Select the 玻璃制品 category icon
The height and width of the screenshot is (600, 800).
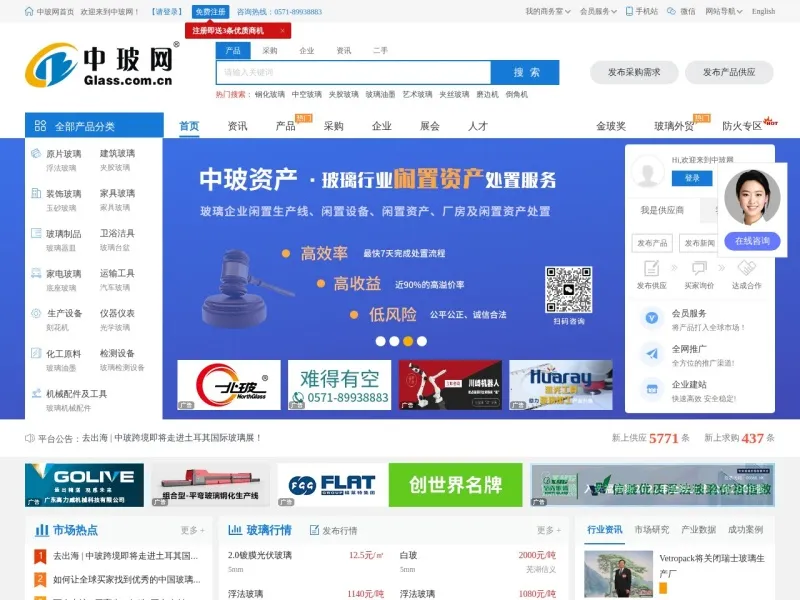(36, 233)
